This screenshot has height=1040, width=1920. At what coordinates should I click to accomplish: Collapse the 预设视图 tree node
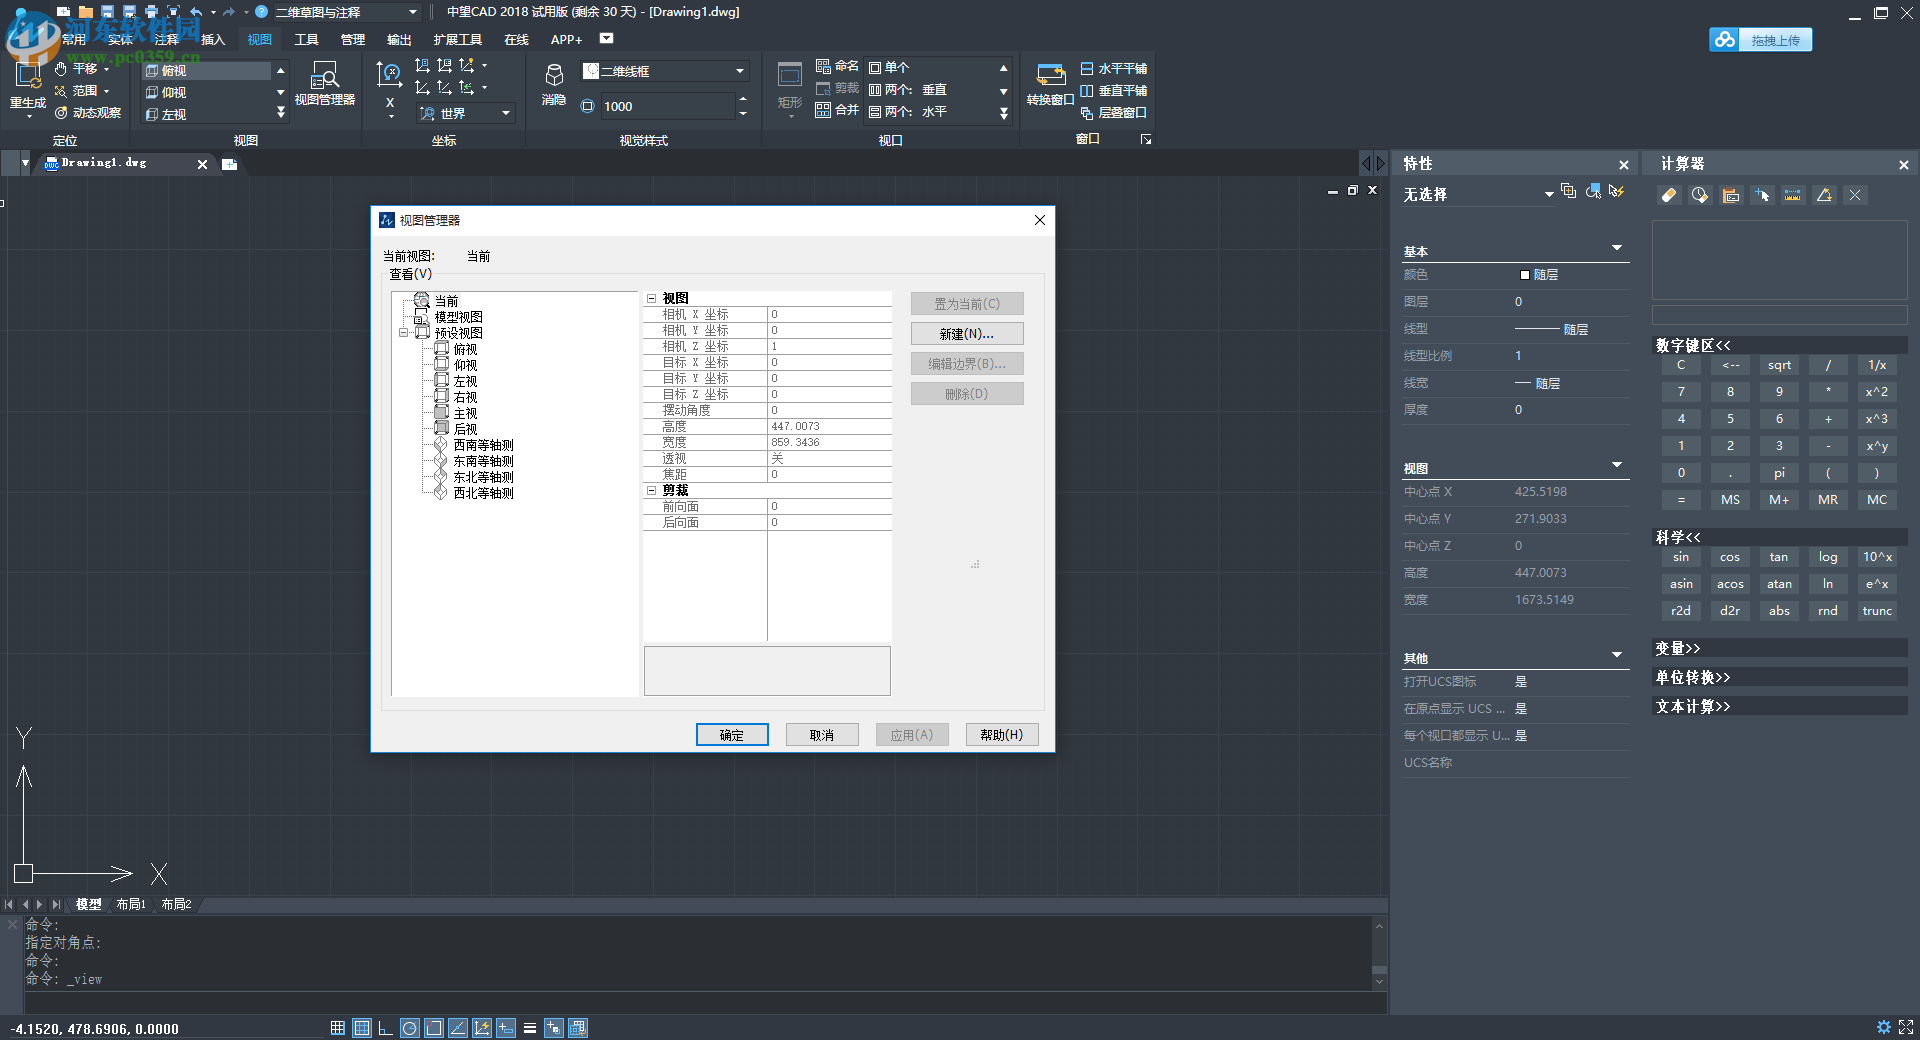[403, 333]
